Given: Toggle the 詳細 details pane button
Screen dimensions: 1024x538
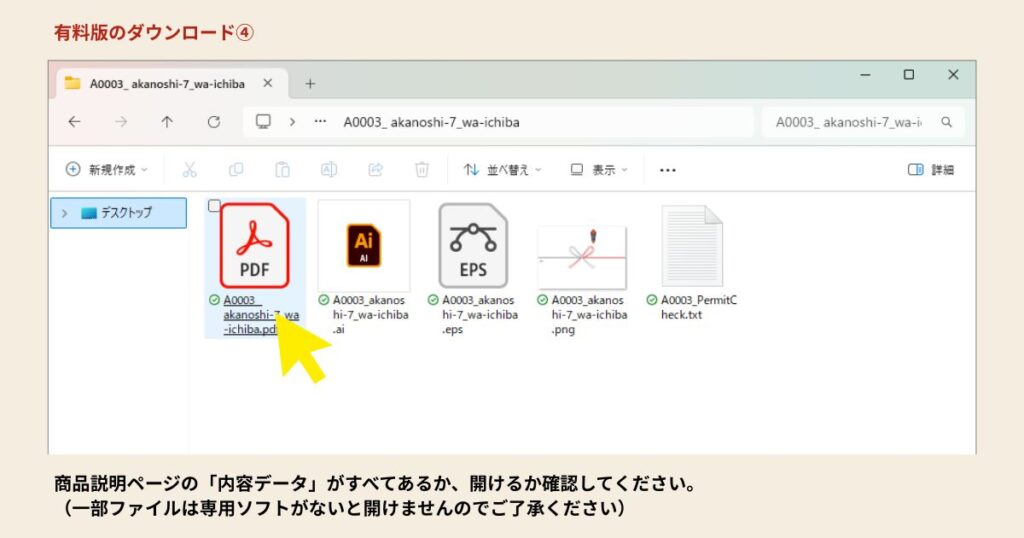Looking at the screenshot, I should [x=930, y=170].
